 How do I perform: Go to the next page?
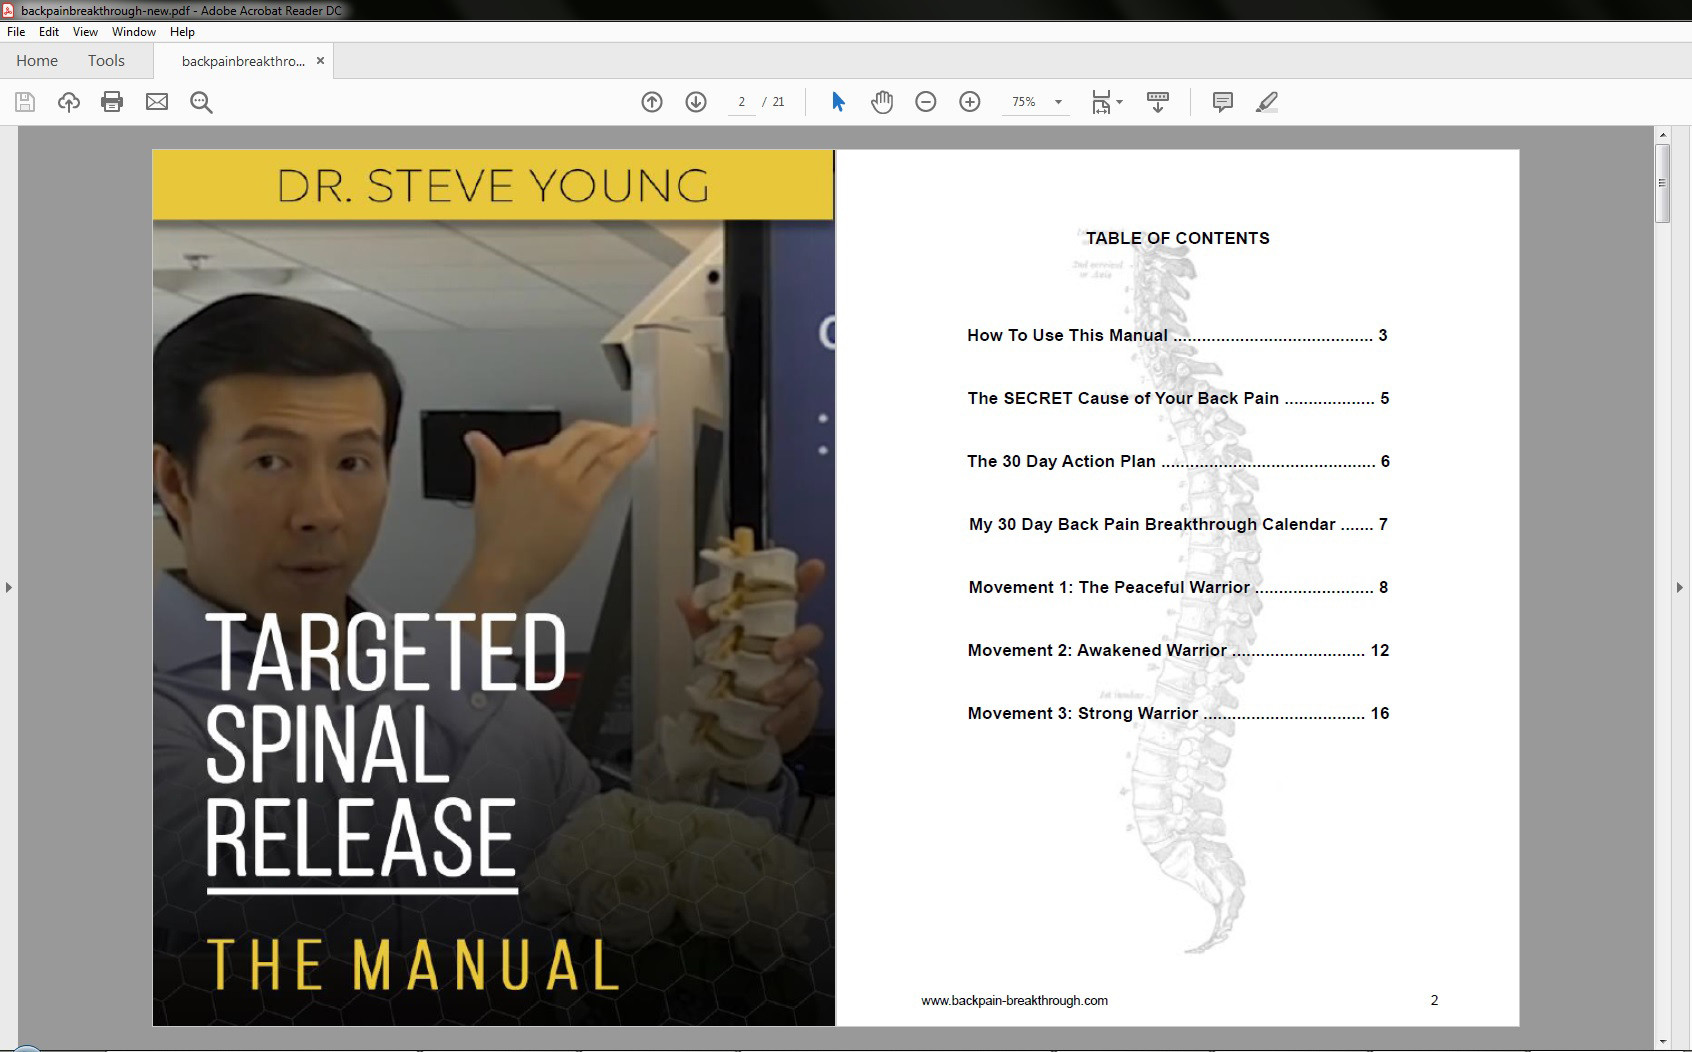(x=696, y=101)
